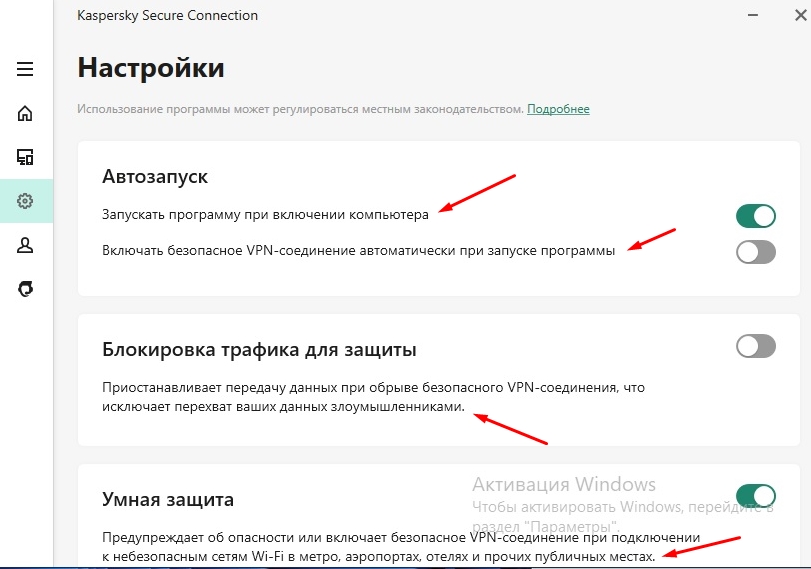Turn off the Умная защита switch
Viewport: 811px width, 569px height.
pyautogui.click(x=756, y=496)
